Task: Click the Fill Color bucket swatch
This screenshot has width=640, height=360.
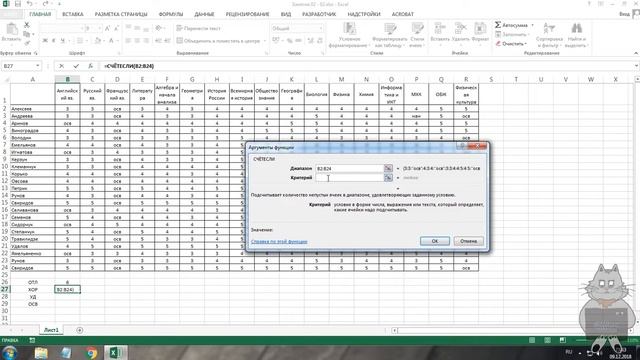Action: click(x=97, y=41)
